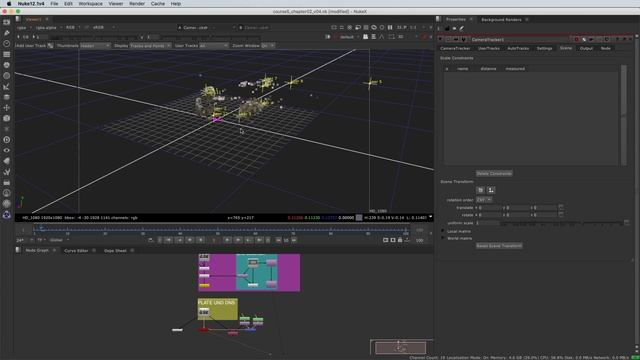The image size is (640, 360).
Task: Switch to the UserTracks tab
Action: coord(489,49)
